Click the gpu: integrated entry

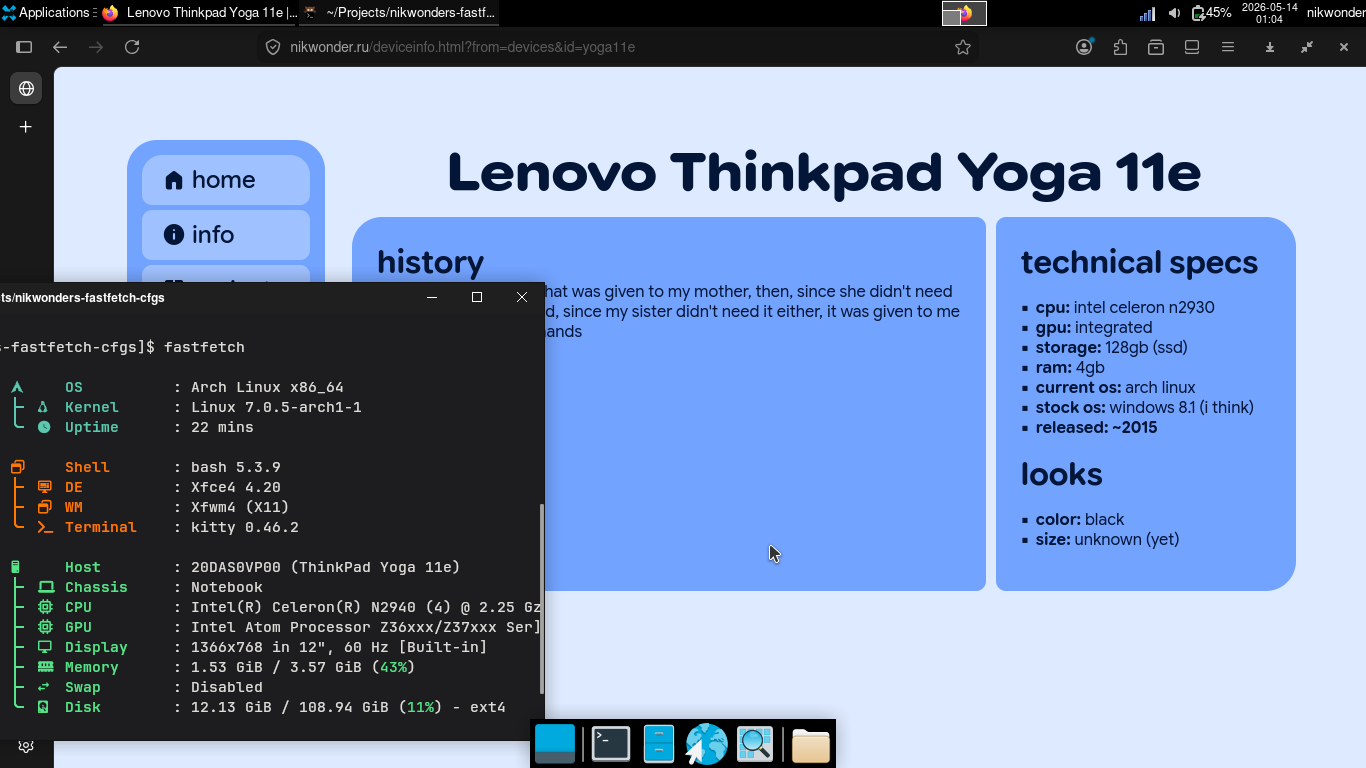coord(1094,328)
